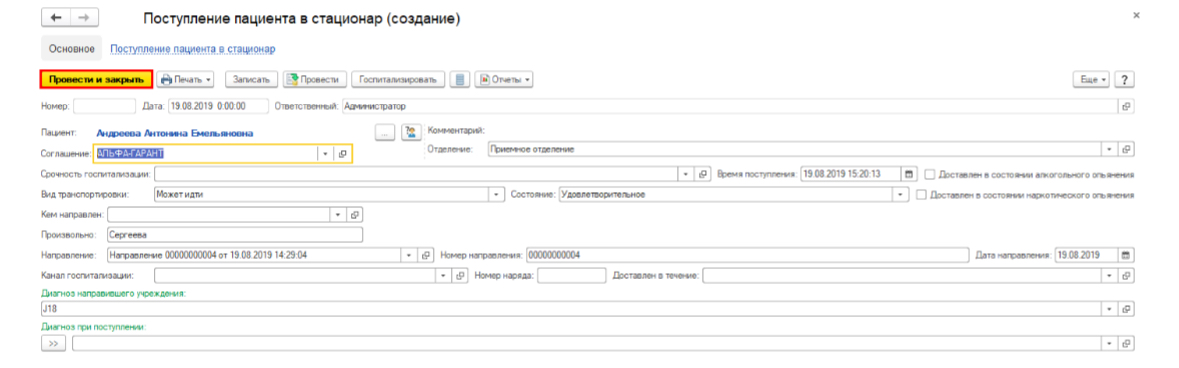Open the Ответственный field's linked record icon

tap(1126, 107)
